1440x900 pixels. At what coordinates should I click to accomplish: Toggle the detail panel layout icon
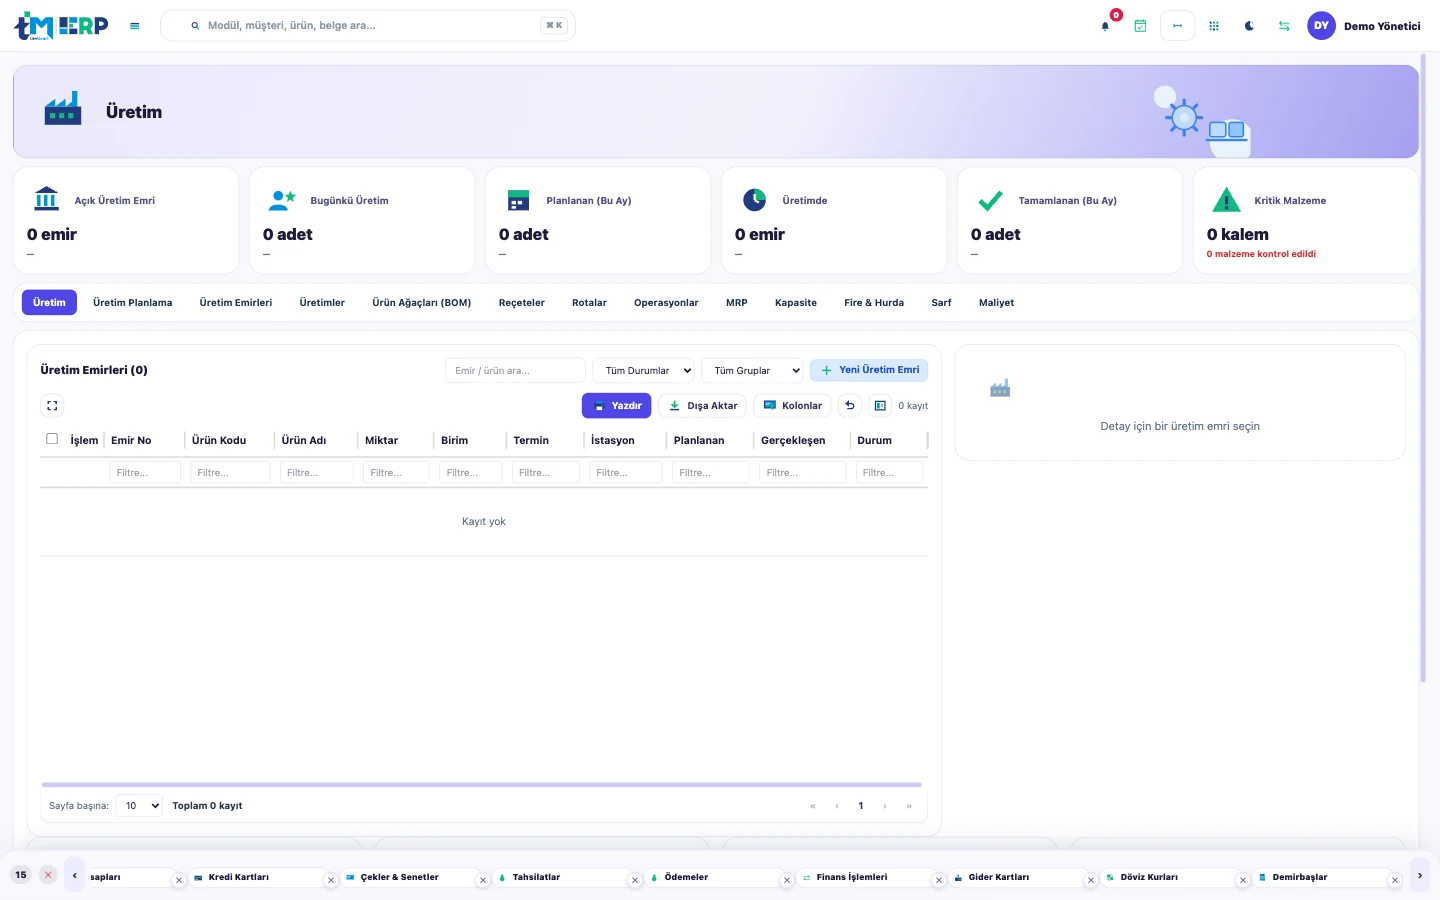pyautogui.click(x=880, y=406)
